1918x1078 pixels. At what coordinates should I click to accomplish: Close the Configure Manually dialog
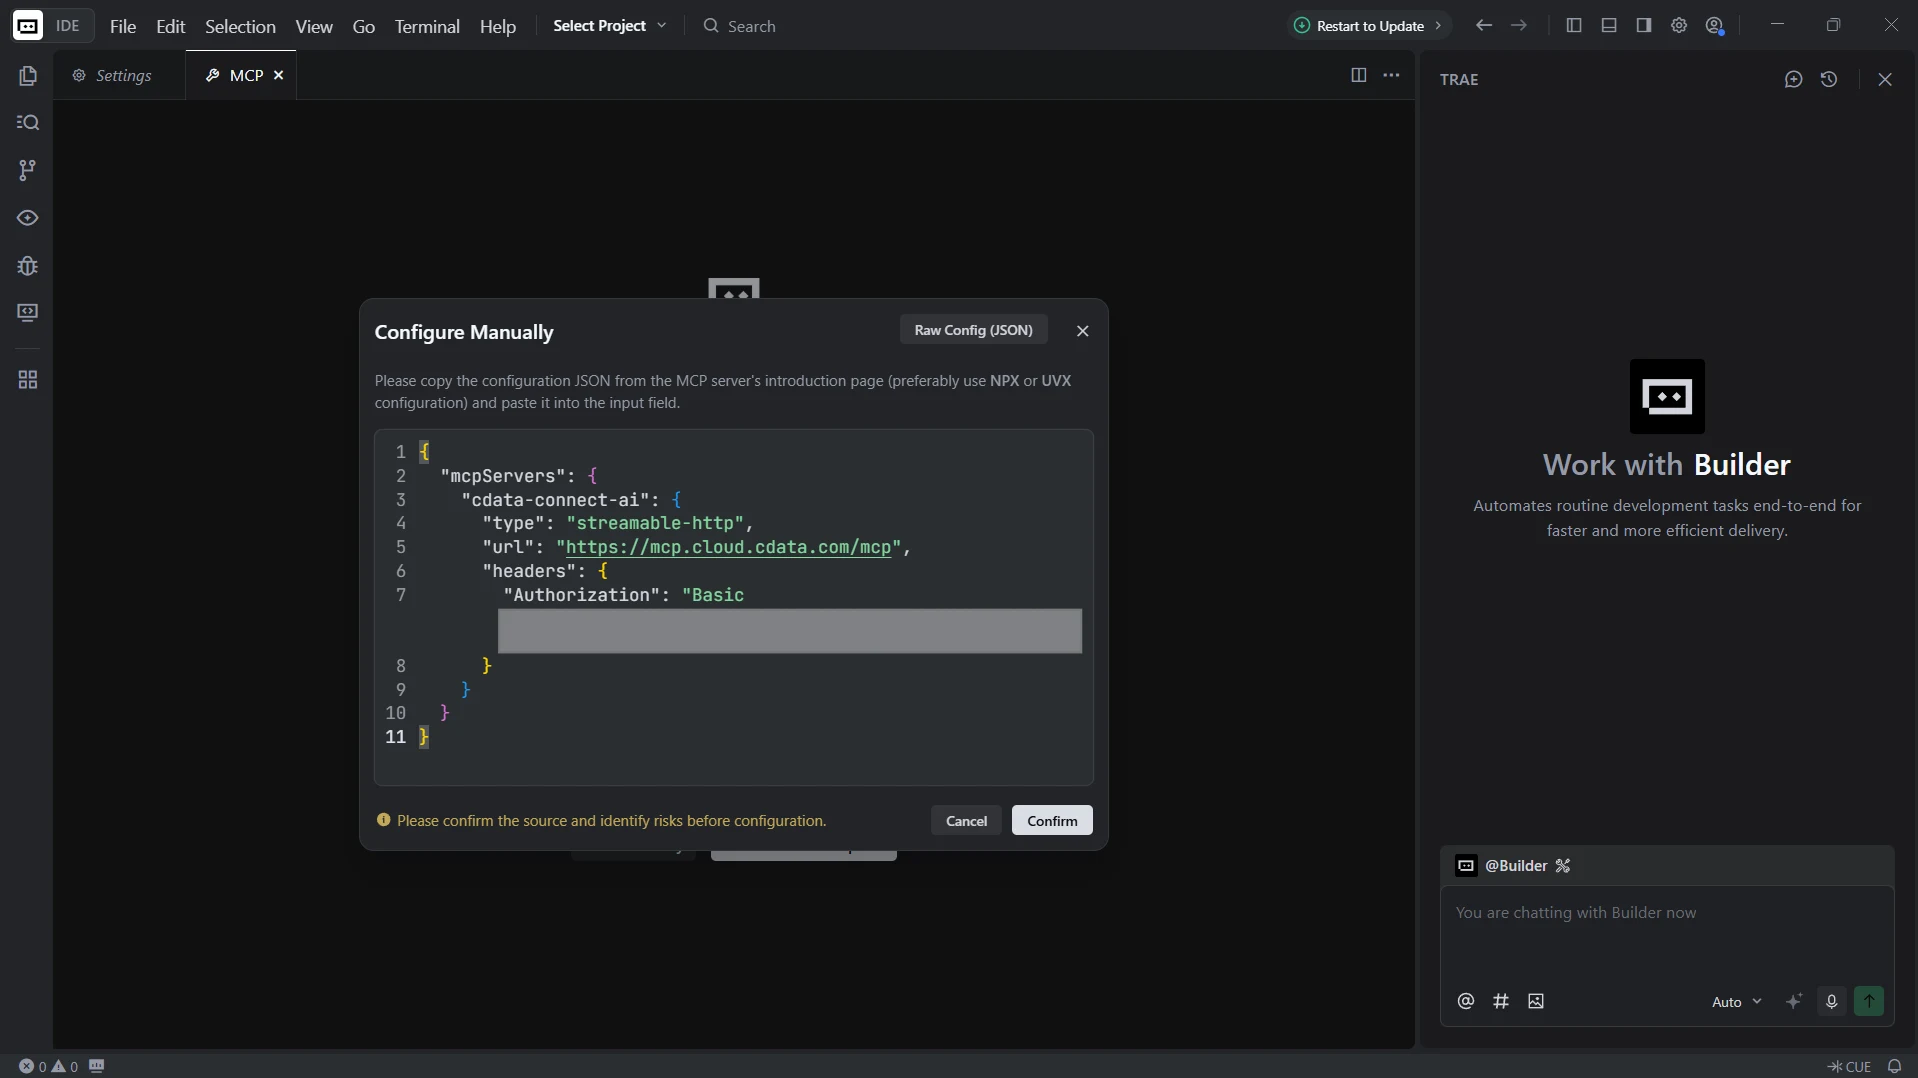1082,331
